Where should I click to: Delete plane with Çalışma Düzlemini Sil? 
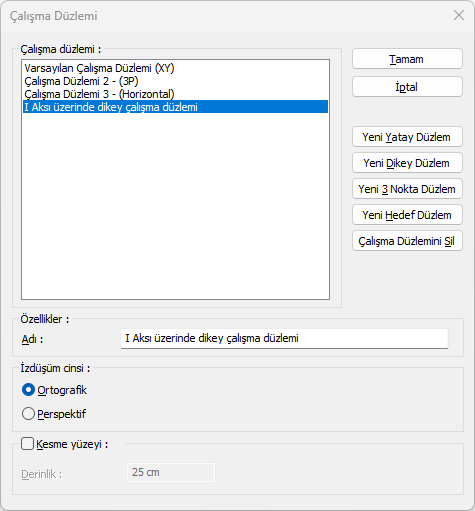(x=407, y=241)
